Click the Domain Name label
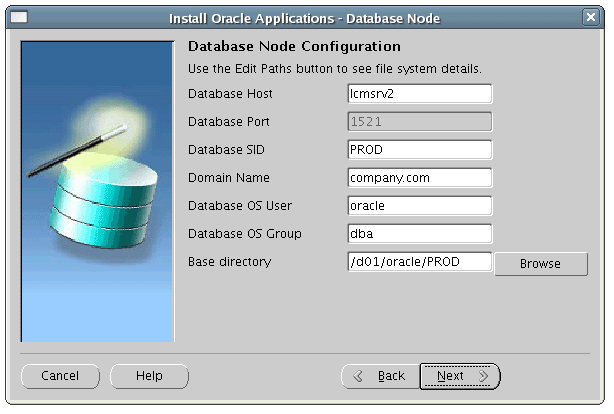 tap(229, 178)
